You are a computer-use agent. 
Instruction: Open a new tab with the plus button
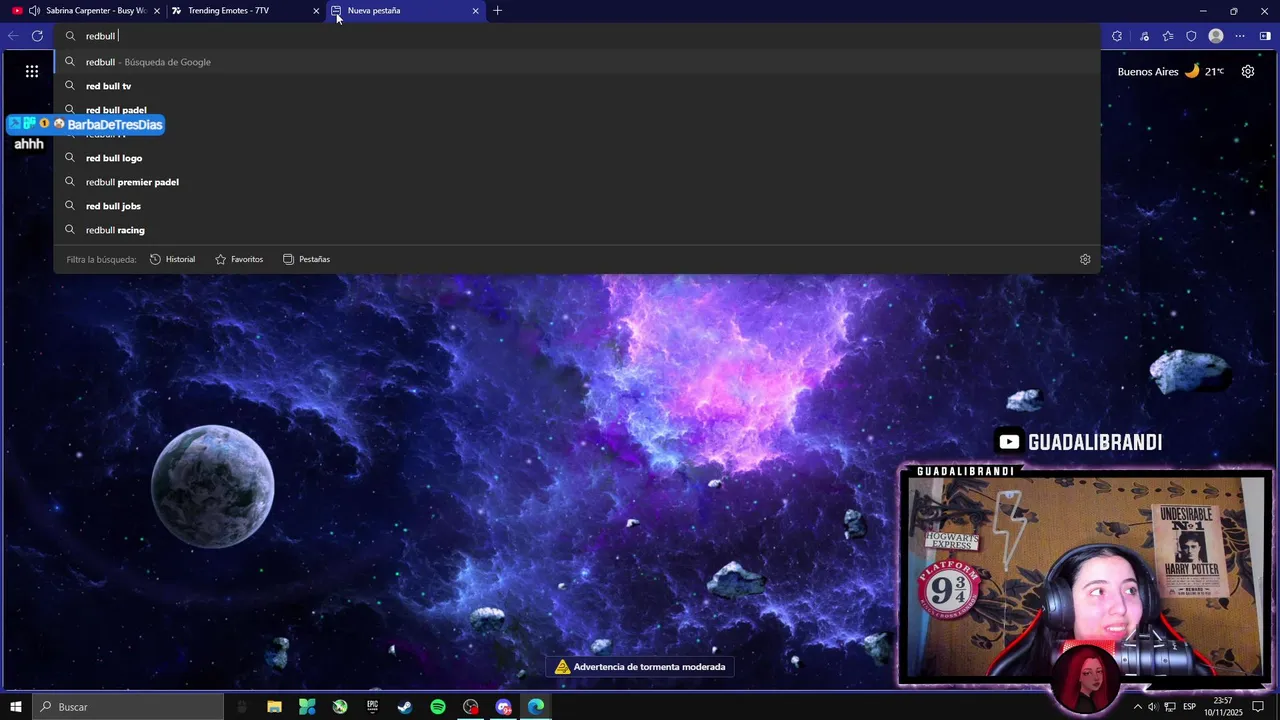(x=498, y=11)
